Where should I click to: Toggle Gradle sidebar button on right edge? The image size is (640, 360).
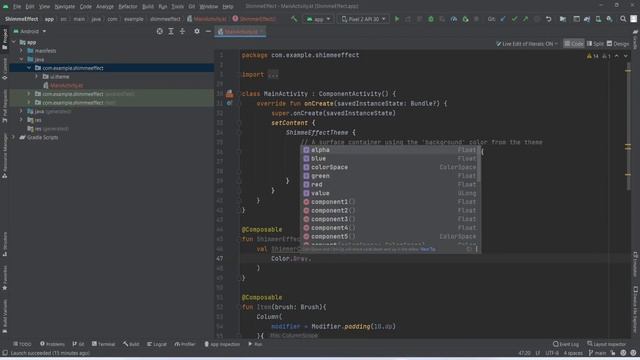point(636,40)
